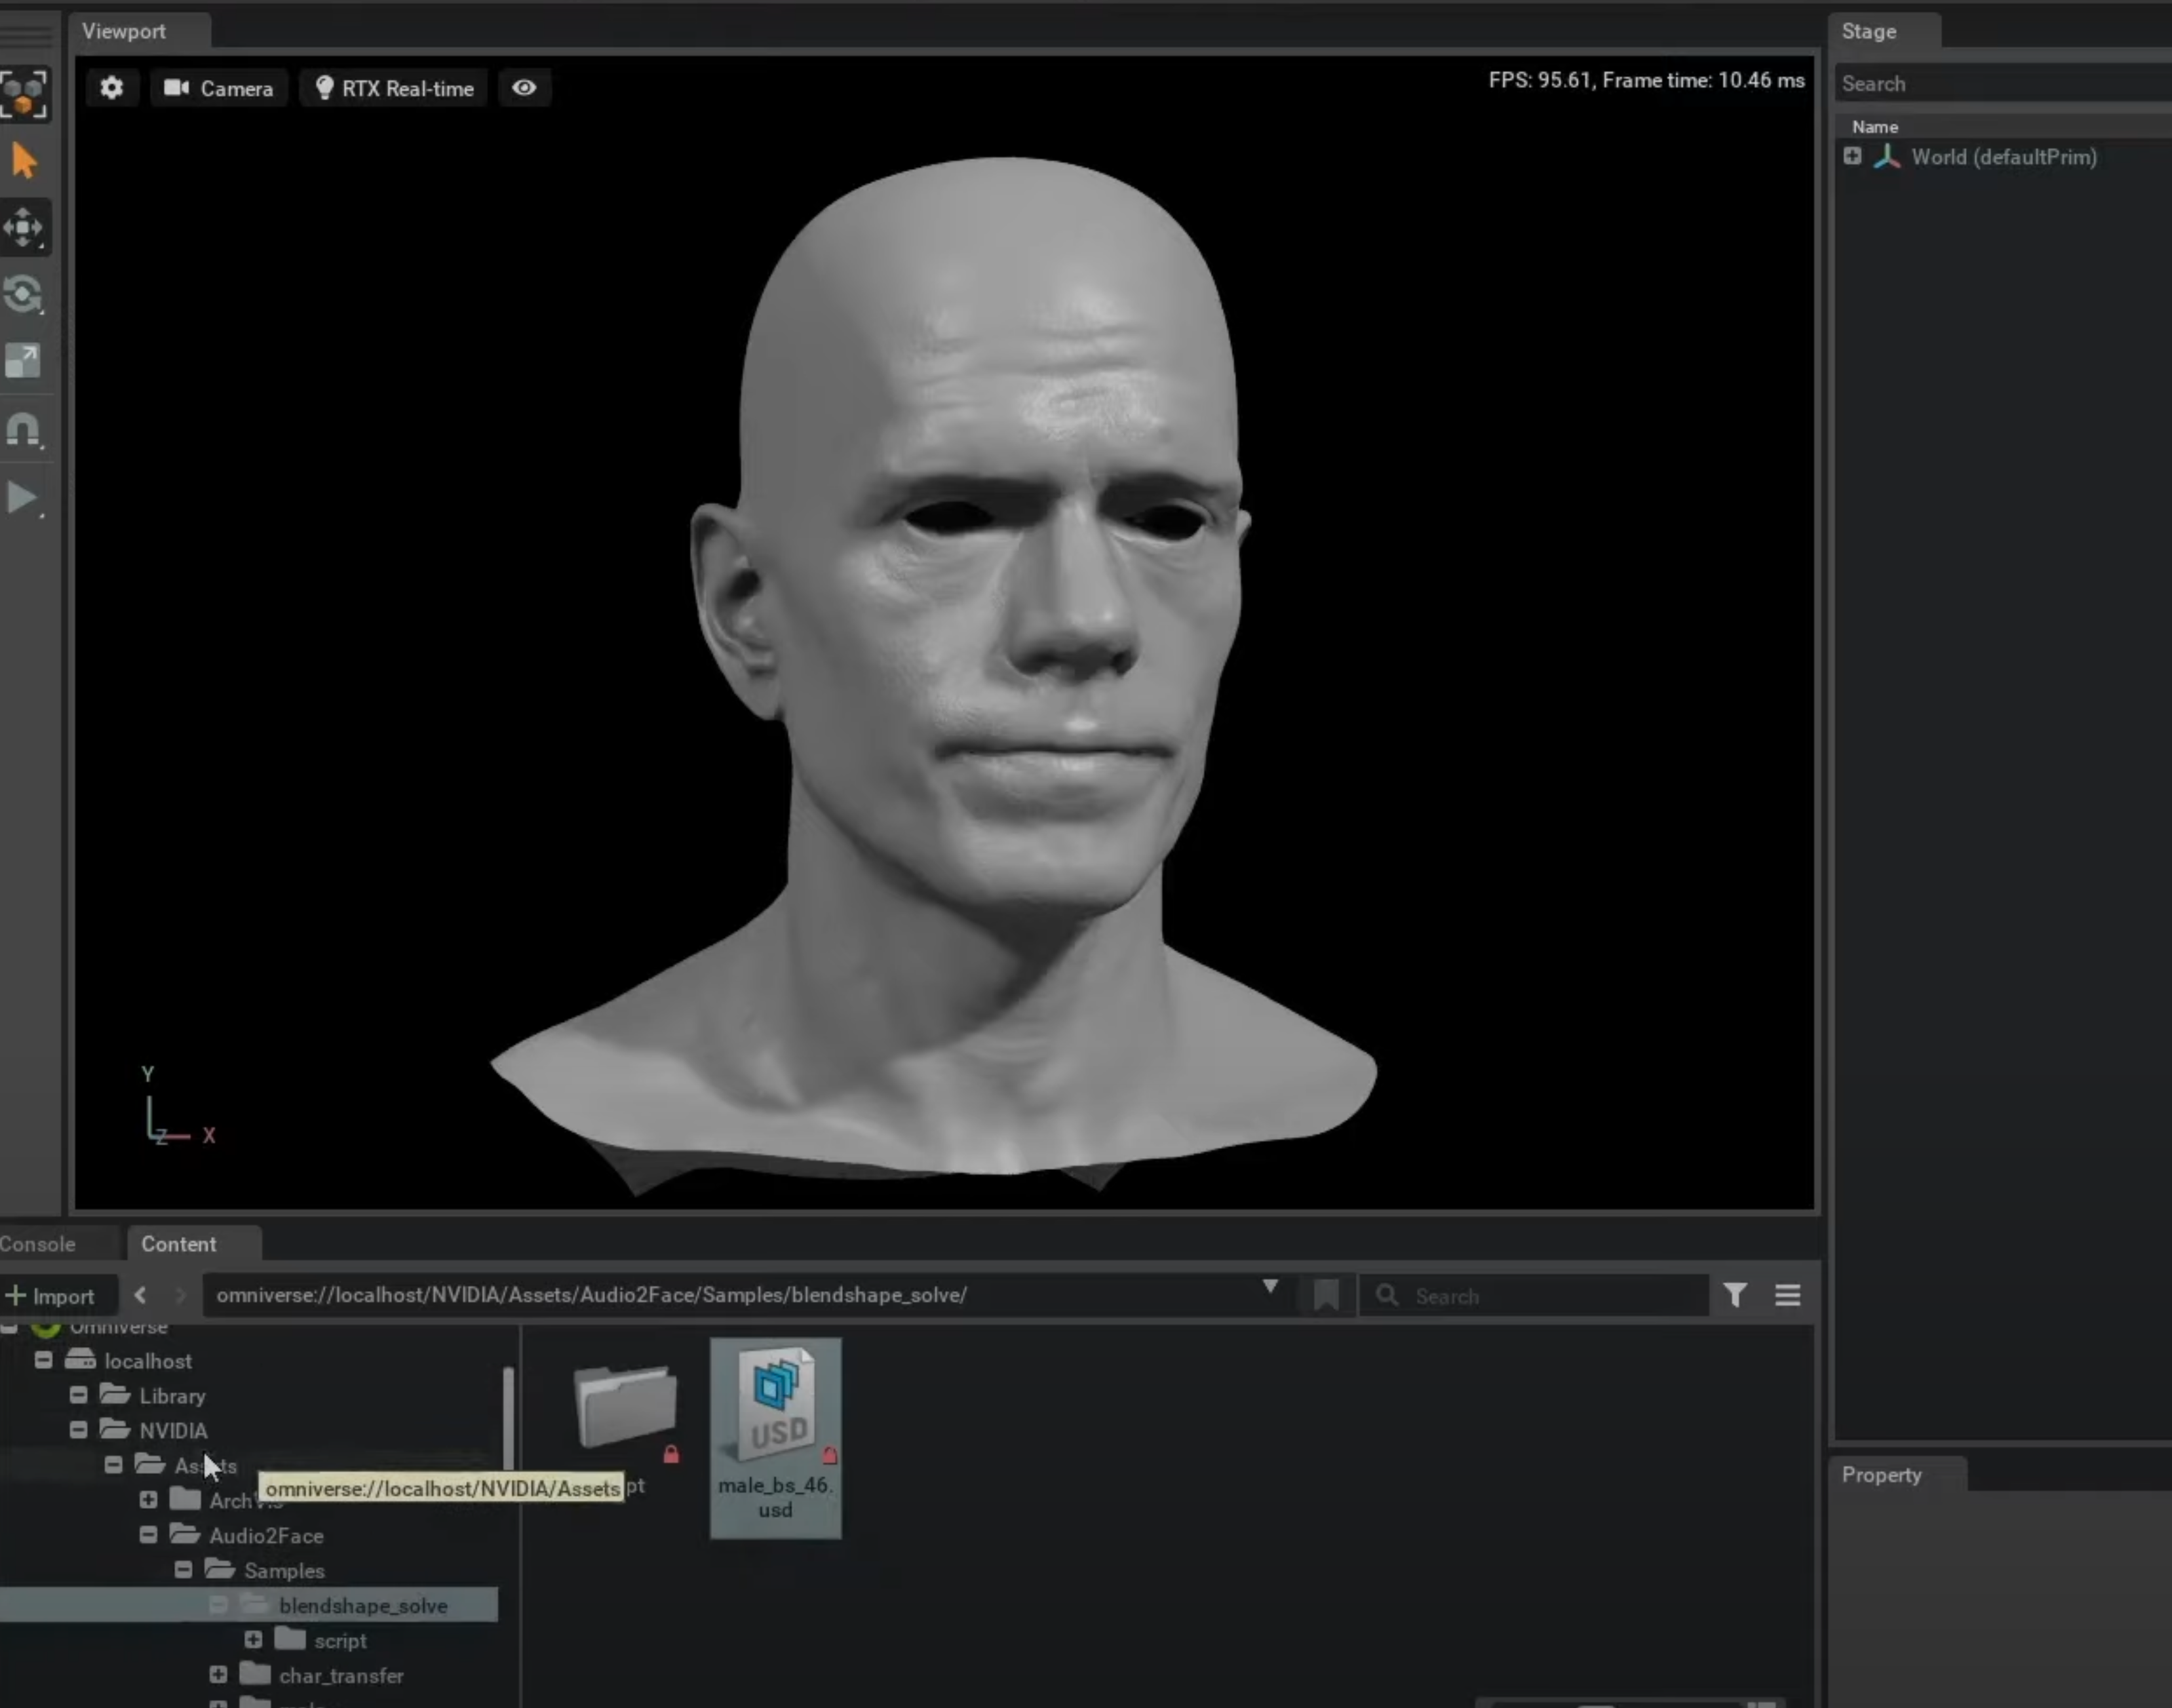Open the filter funnel icon
Image resolution: width=2172 pixels, height=1708 pixels.
pyautogui.click(x=1735, y=1295)
